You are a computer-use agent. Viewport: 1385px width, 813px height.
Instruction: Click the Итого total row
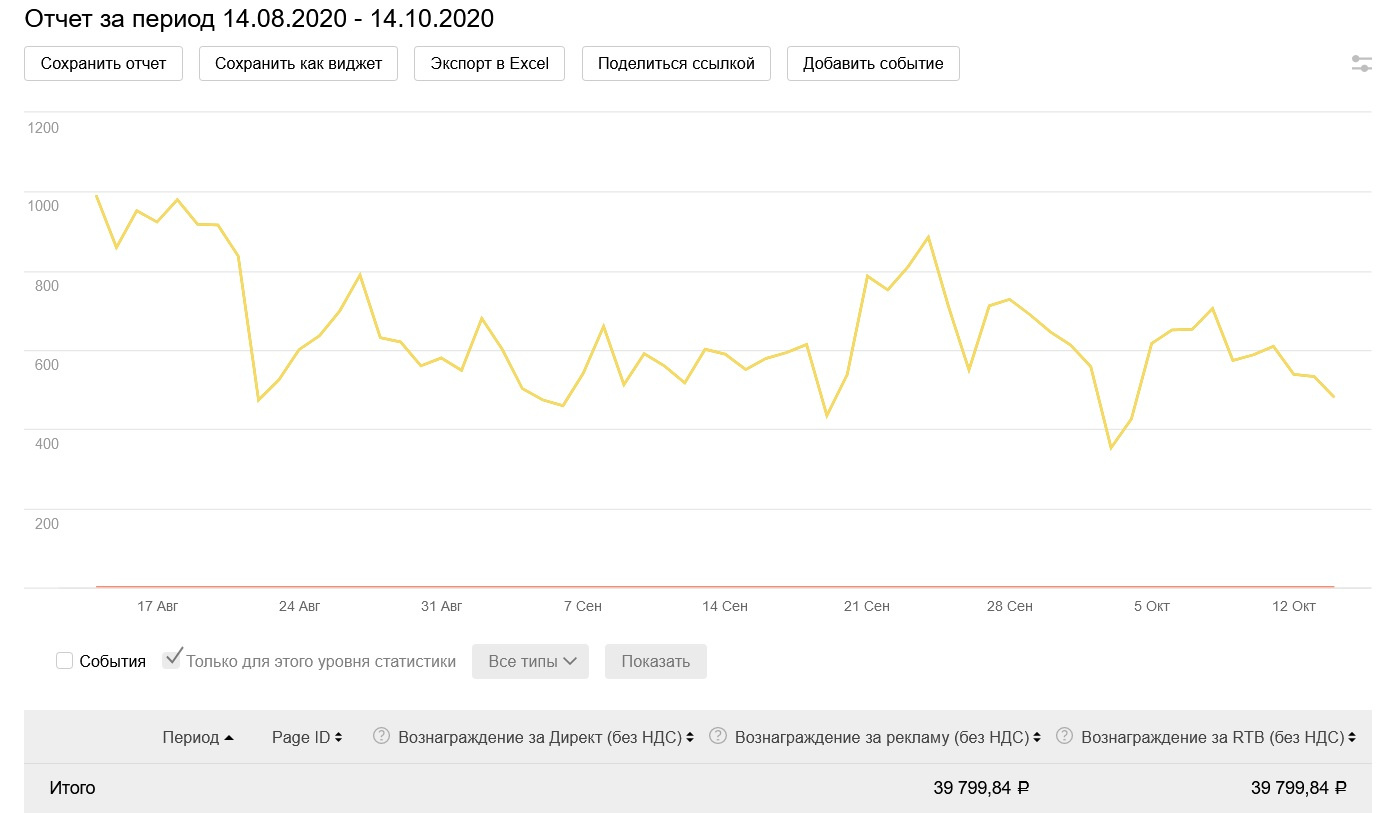click(72, 788)
